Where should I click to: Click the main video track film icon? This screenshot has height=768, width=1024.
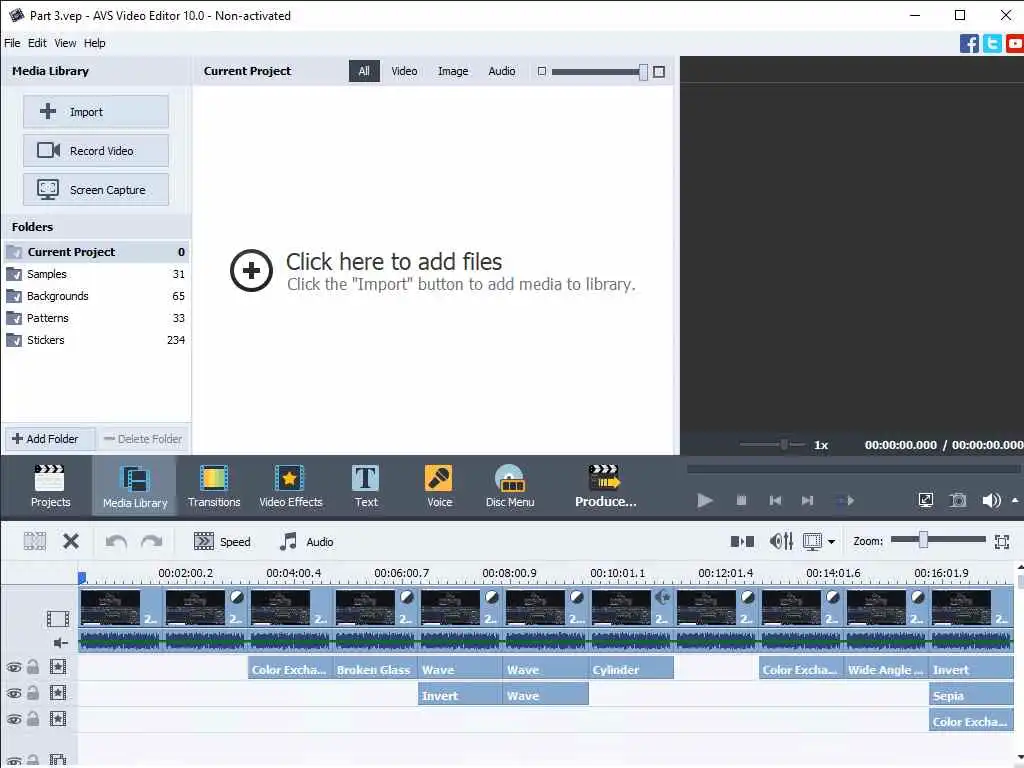tap(57, 618)
